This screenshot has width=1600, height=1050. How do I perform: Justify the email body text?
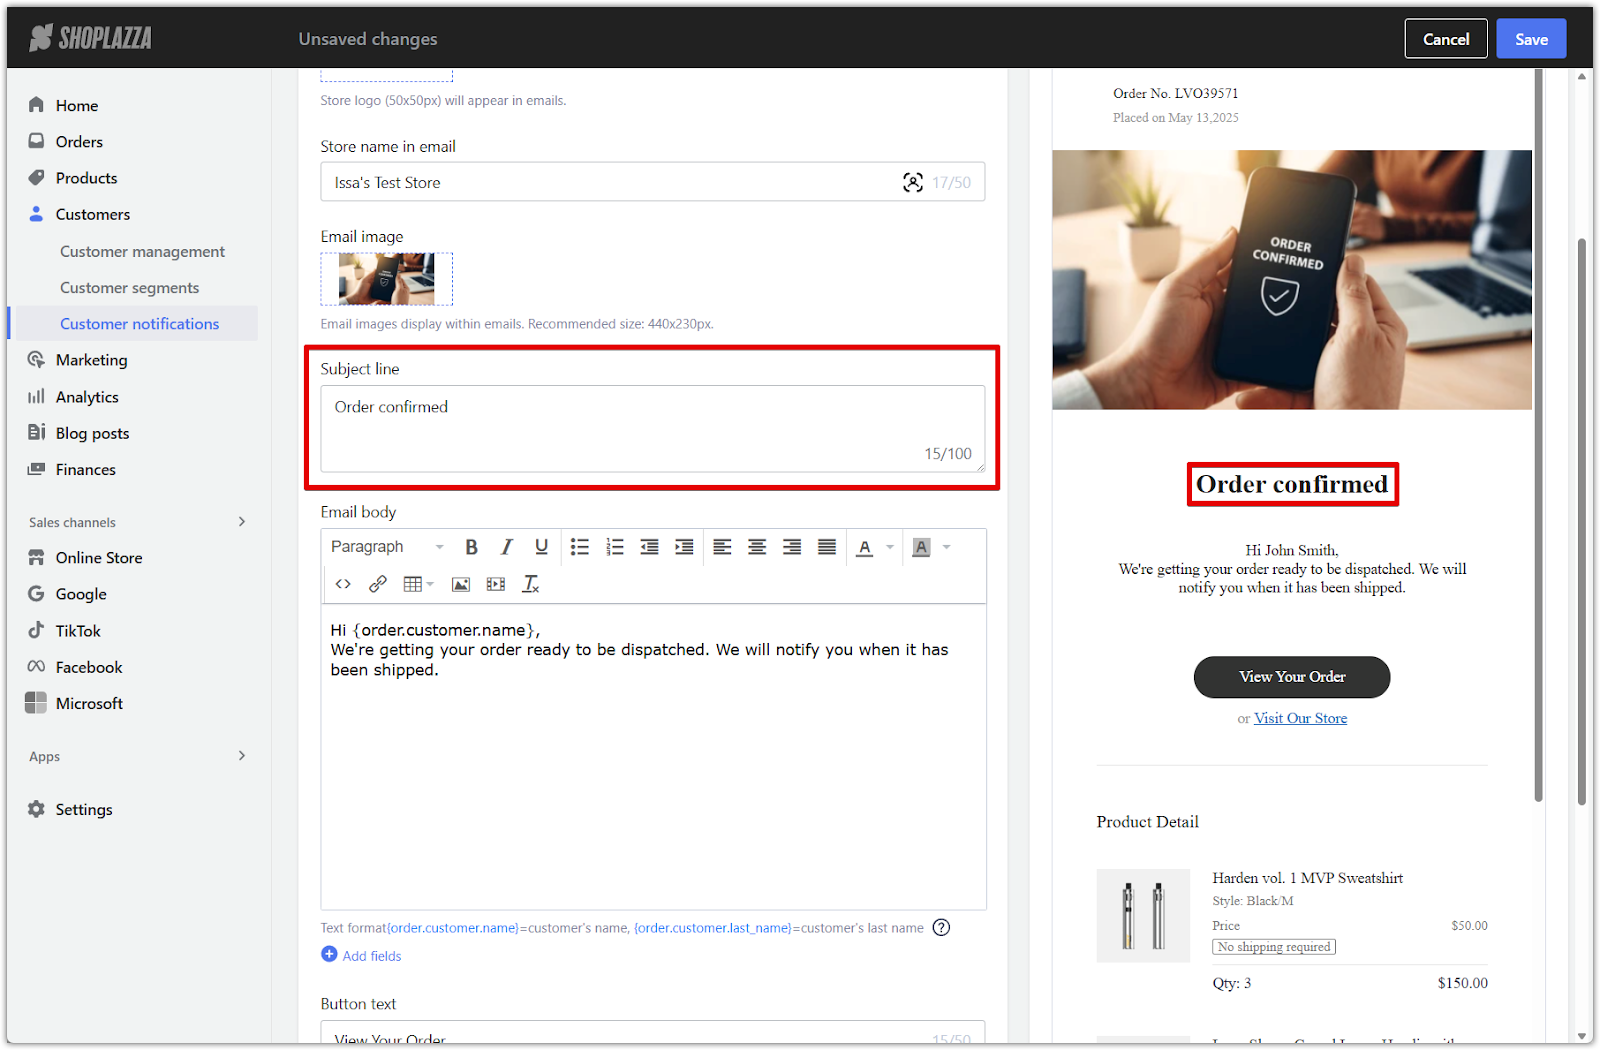point(827,547)
